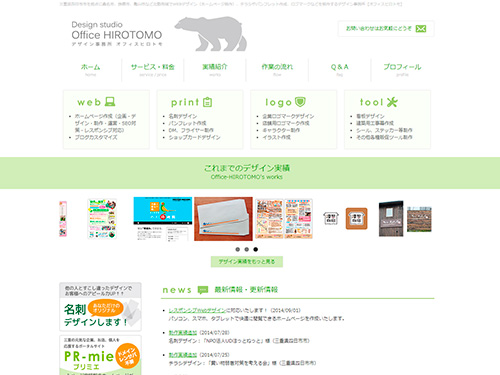Select the first carousel pagination dot
Viewport: 500px width, 375px height.
(238, 249)
